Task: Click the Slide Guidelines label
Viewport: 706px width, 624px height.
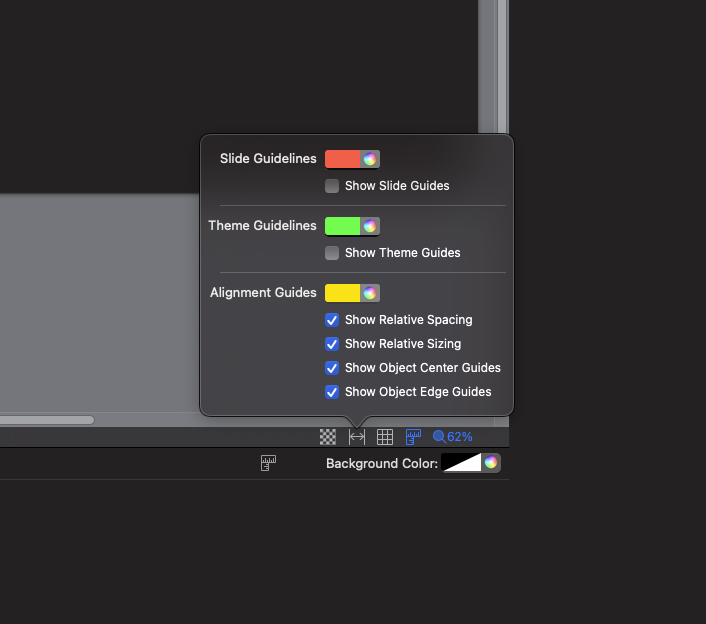Action: pos(268,158)
